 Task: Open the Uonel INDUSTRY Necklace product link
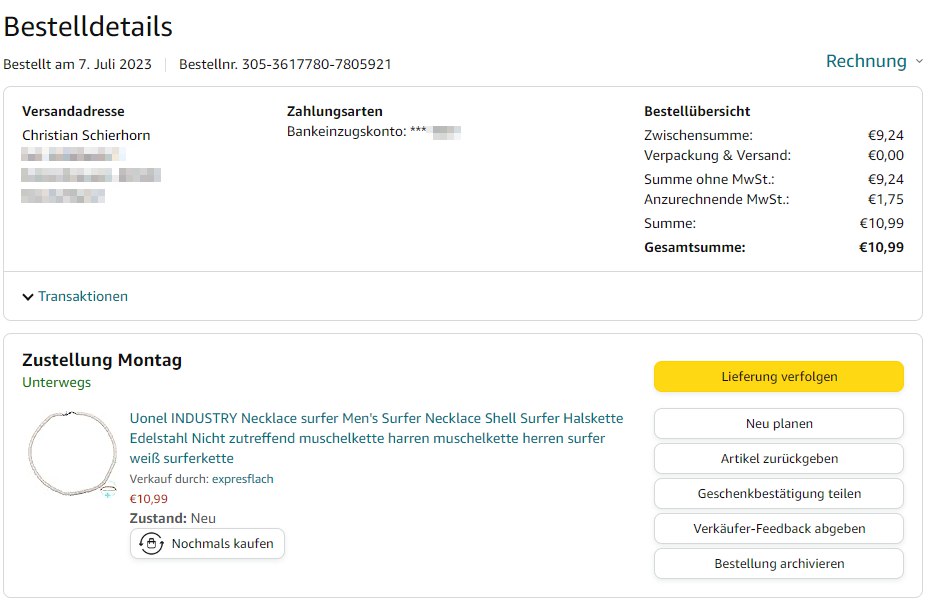(x=376, y=438)
